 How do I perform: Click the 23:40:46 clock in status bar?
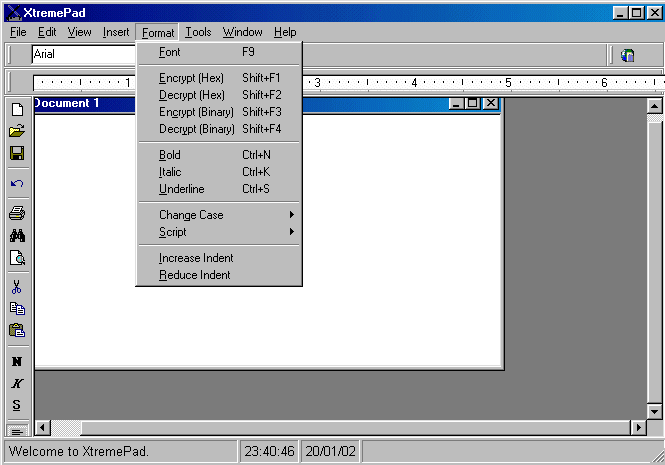coord(269,451)
